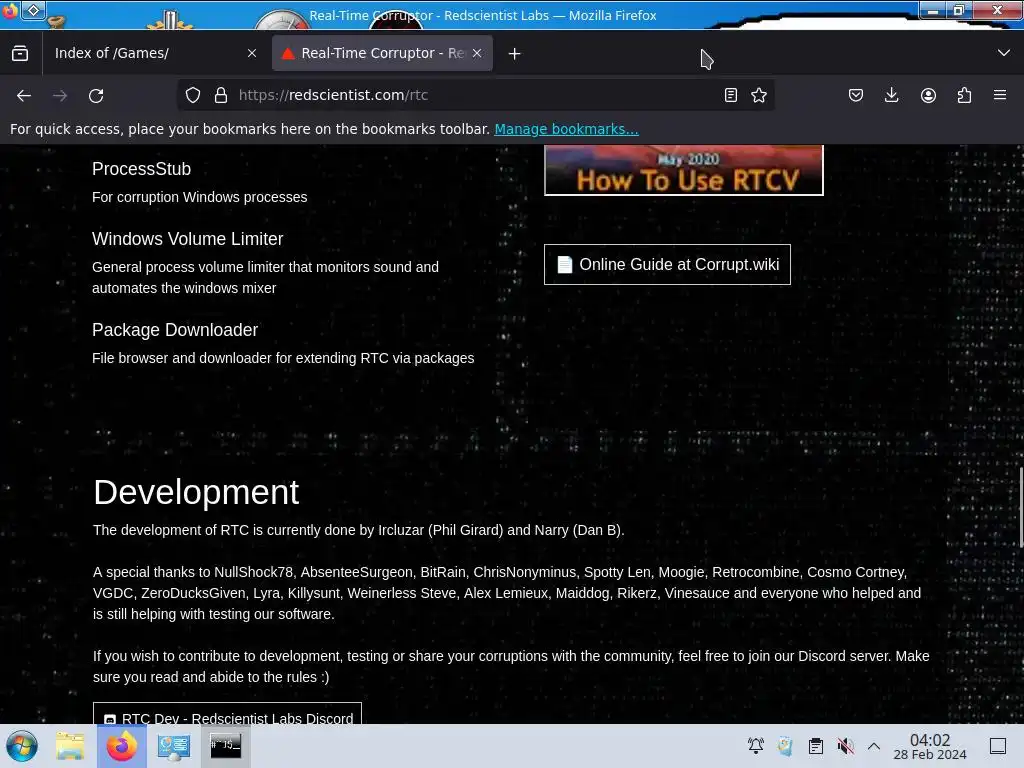
Task: Go back to previous page
Action: coord(24,95)
